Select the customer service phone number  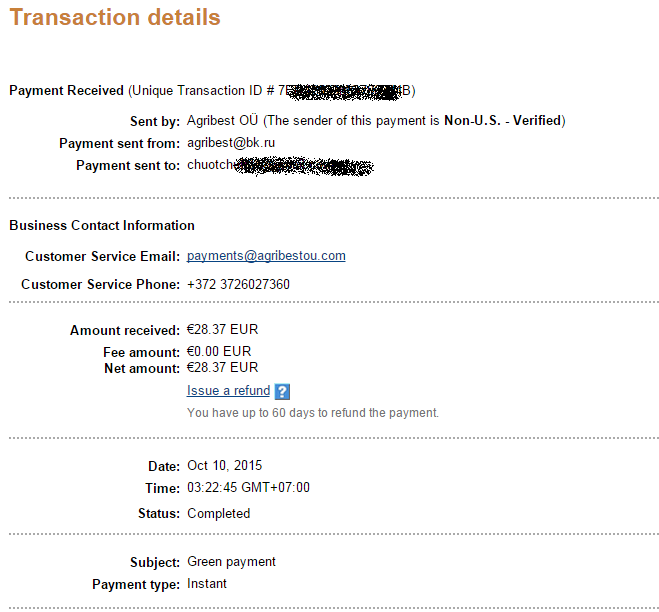coord(238,285)
